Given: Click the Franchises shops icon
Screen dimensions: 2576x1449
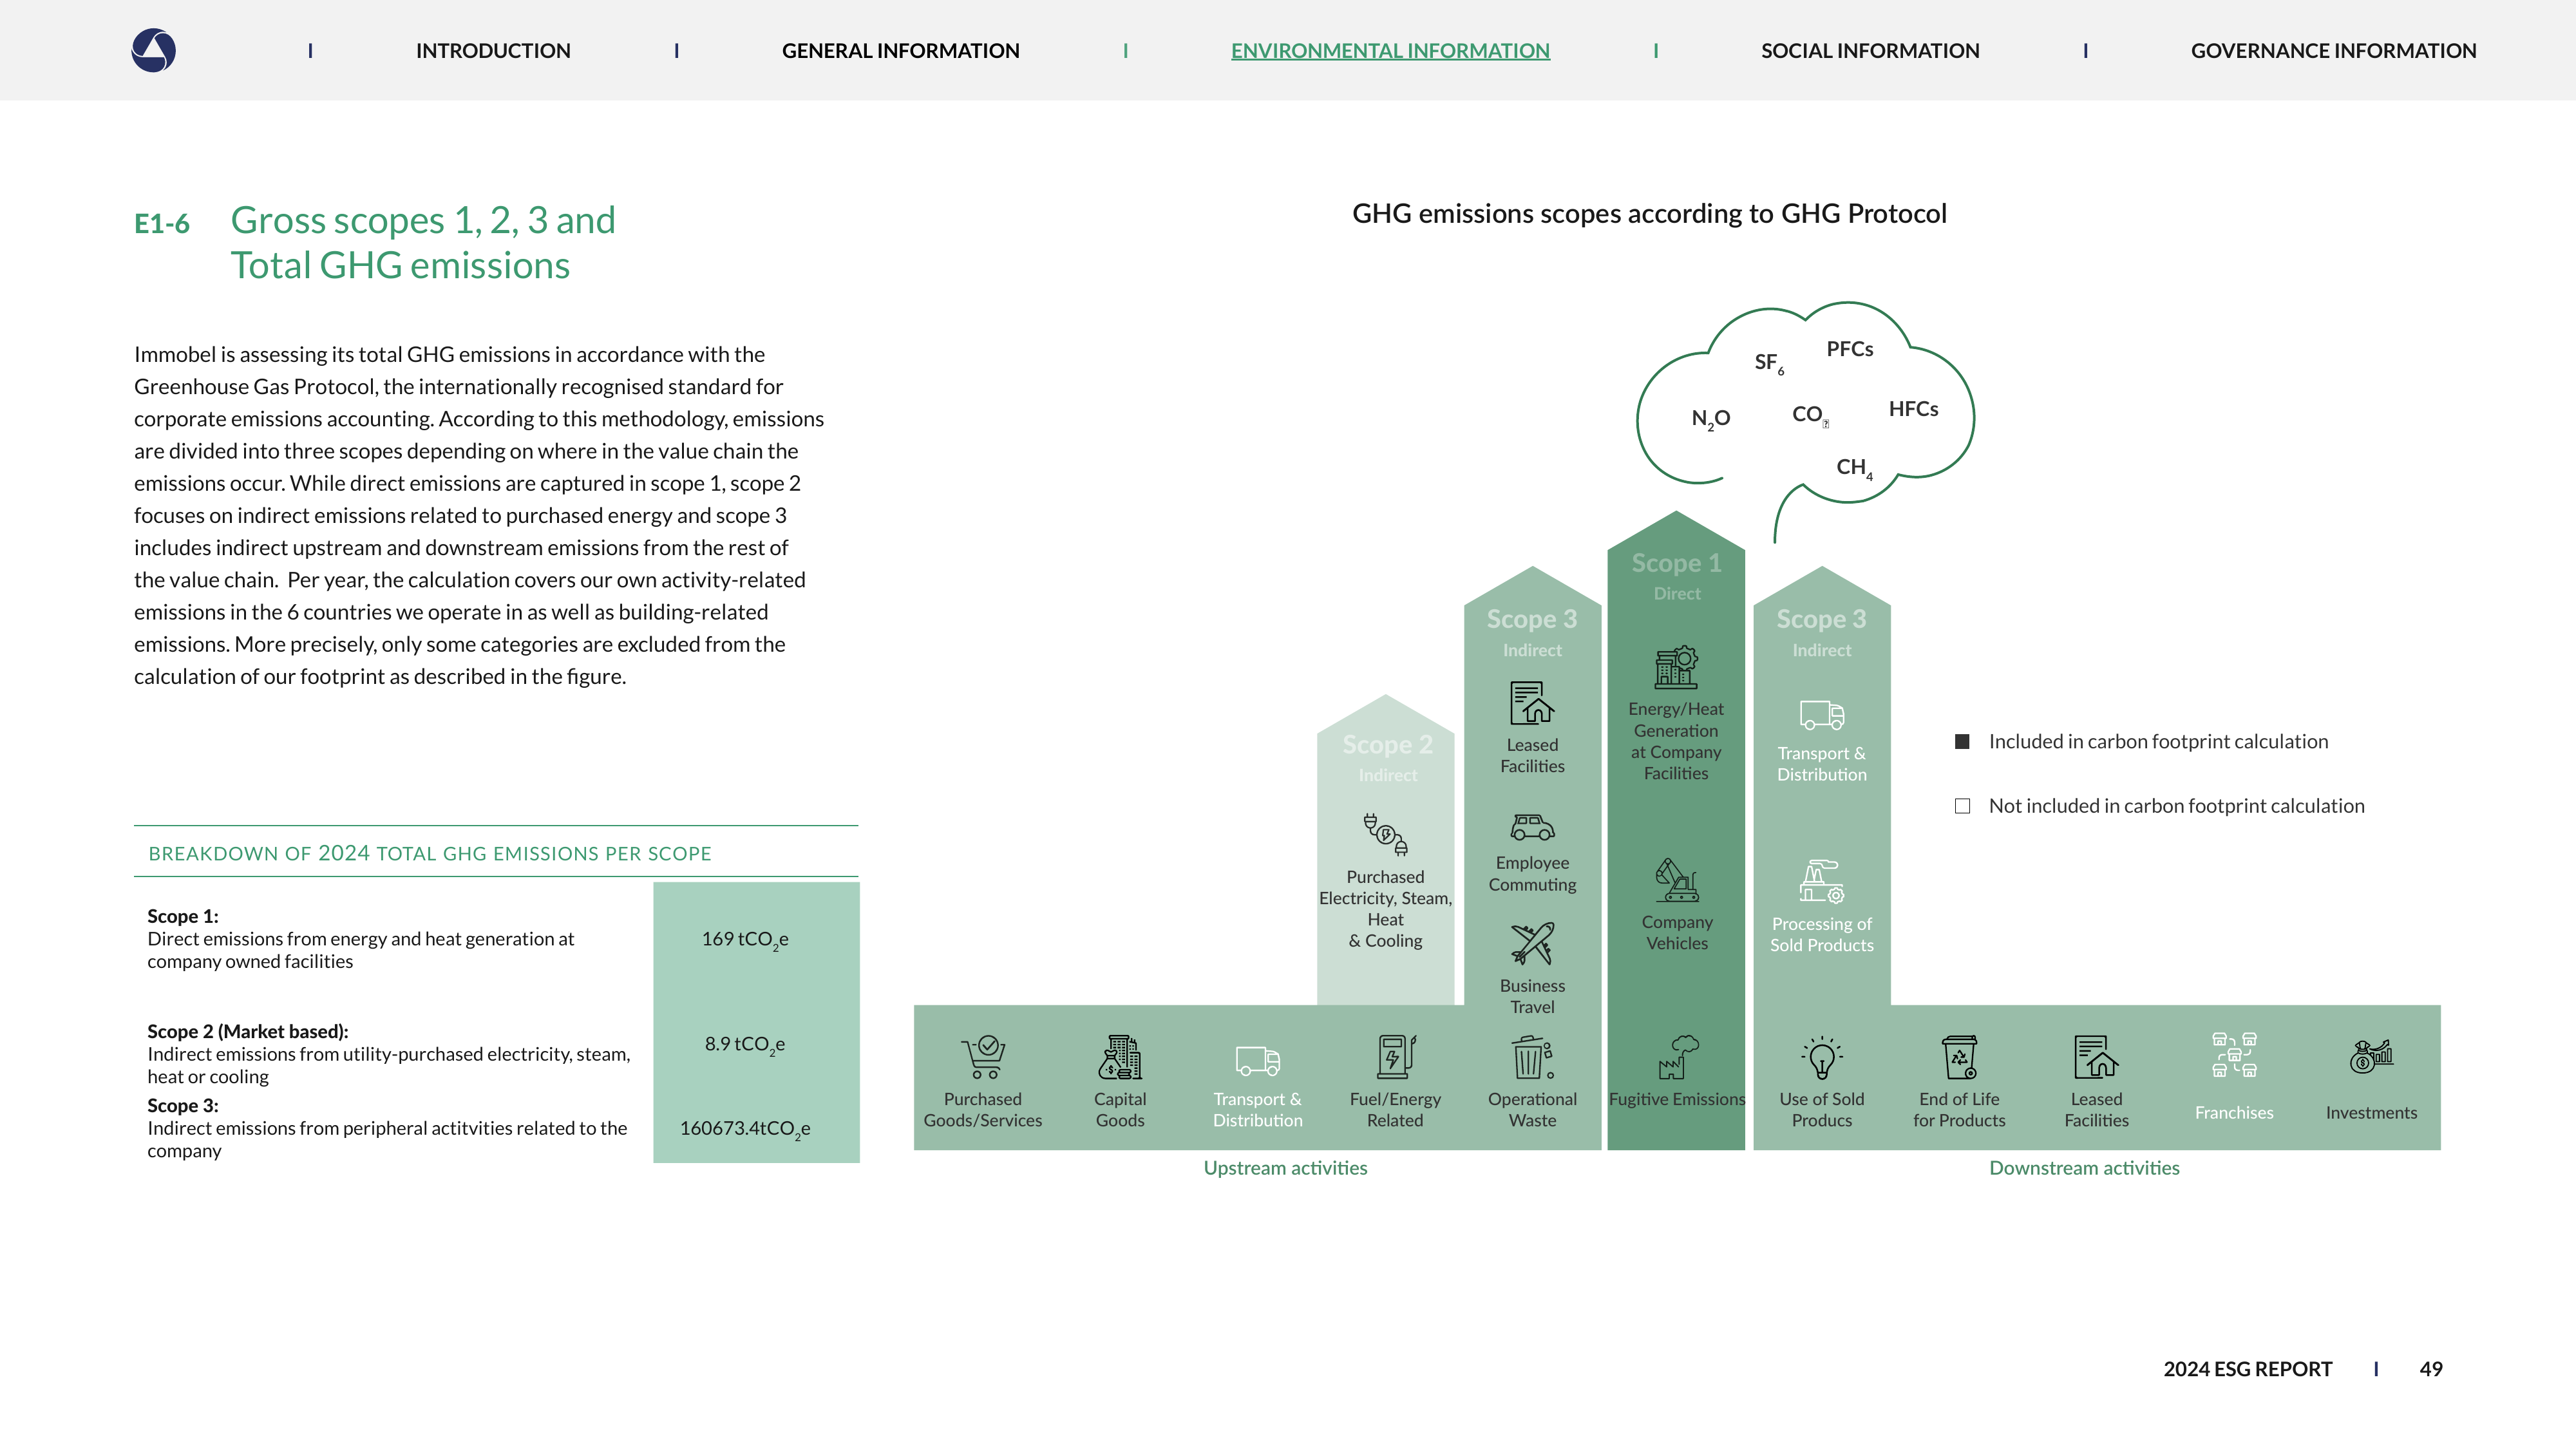Looking at the screenshot, I should pyautogui.click(x=2234, y=1055).
